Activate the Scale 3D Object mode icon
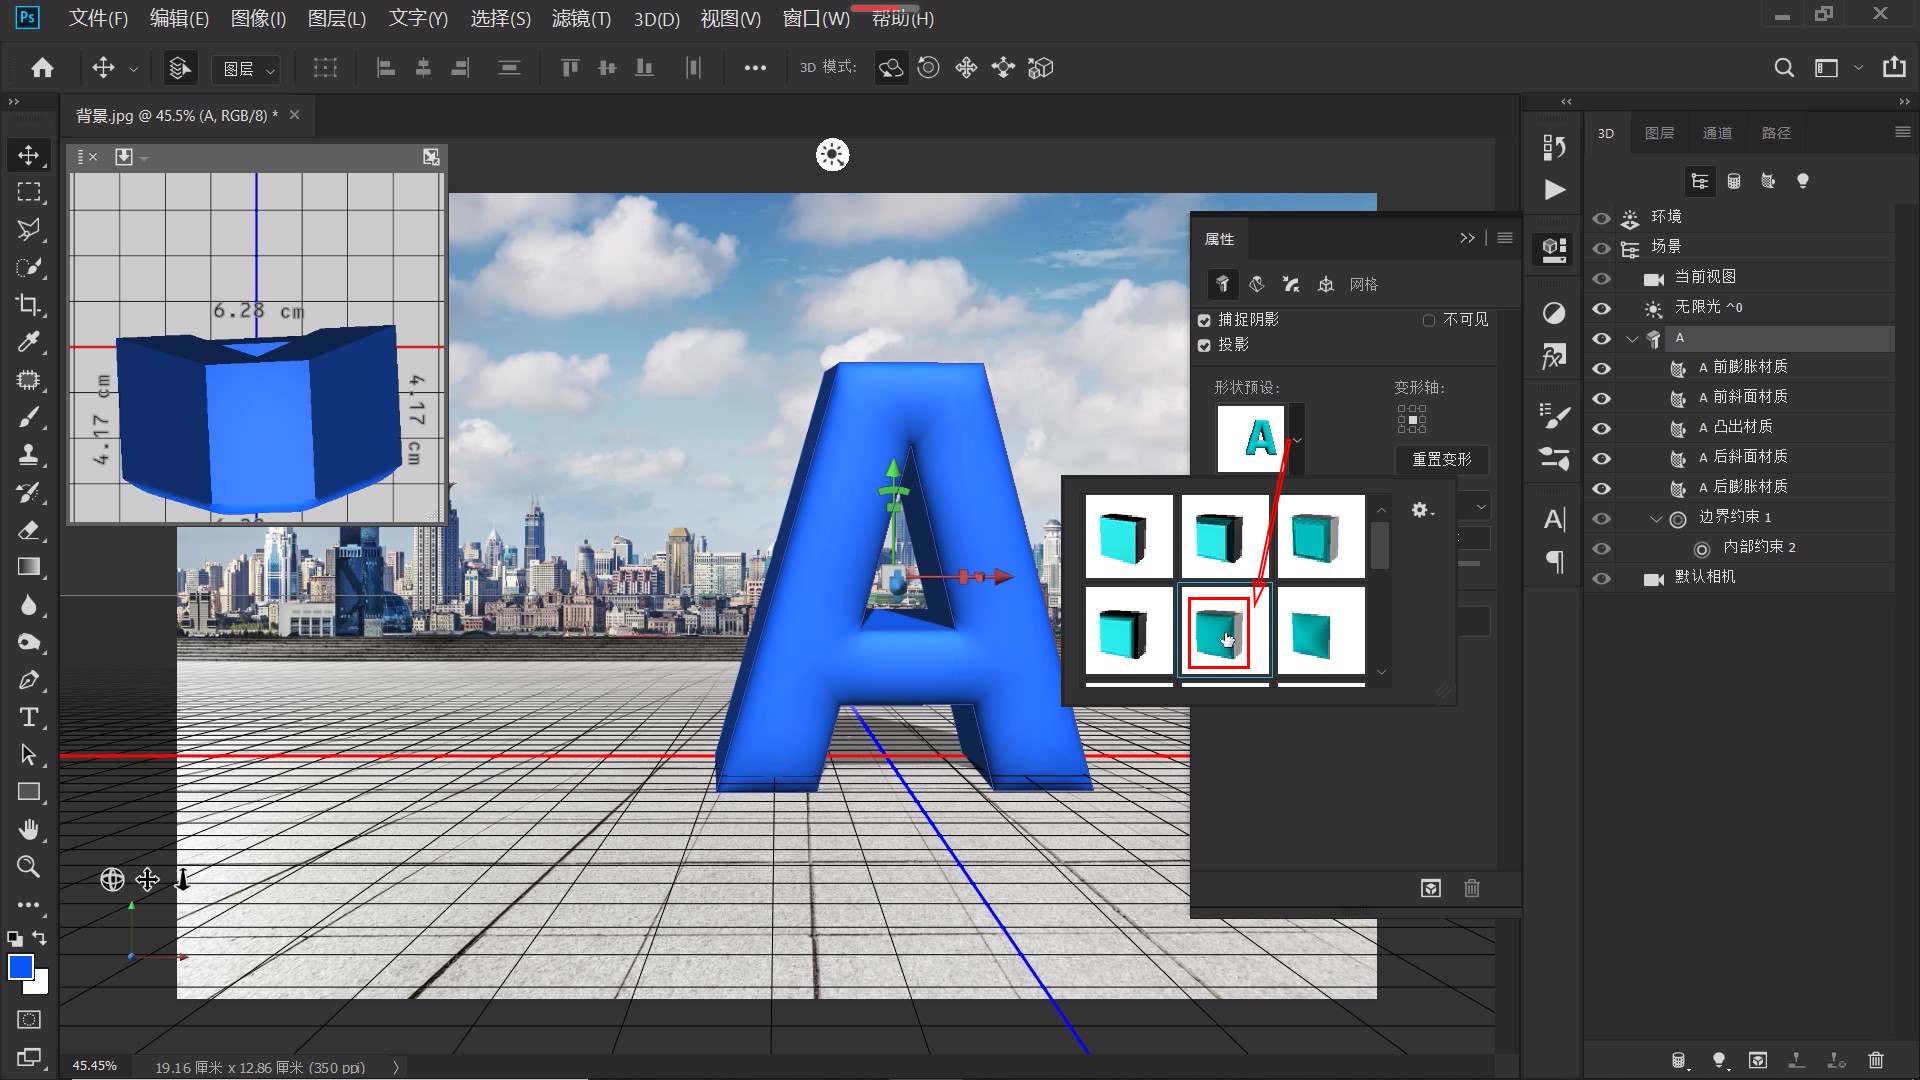Viewport: 1920px width, 1080px height. 1041,68
